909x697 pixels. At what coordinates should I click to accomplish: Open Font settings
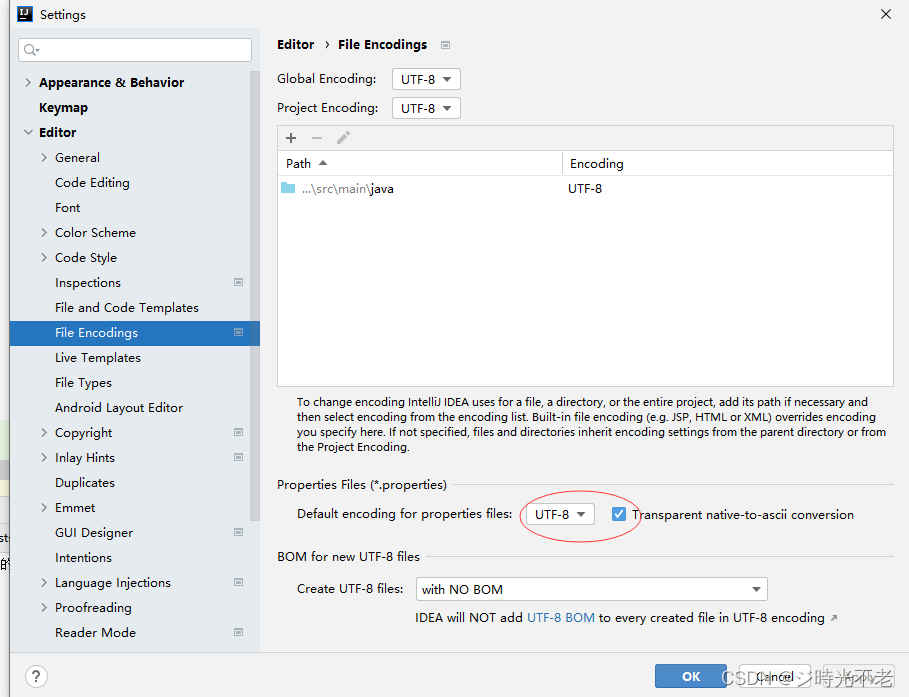pyautogui.click(x=67, y=207)
